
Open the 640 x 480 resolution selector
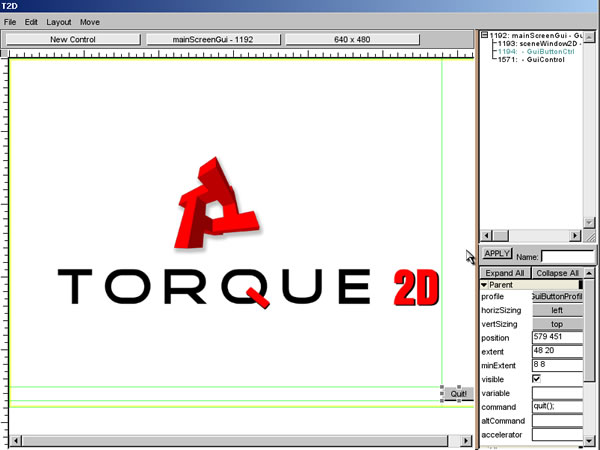pyautogui.click(x=352, y=39)
